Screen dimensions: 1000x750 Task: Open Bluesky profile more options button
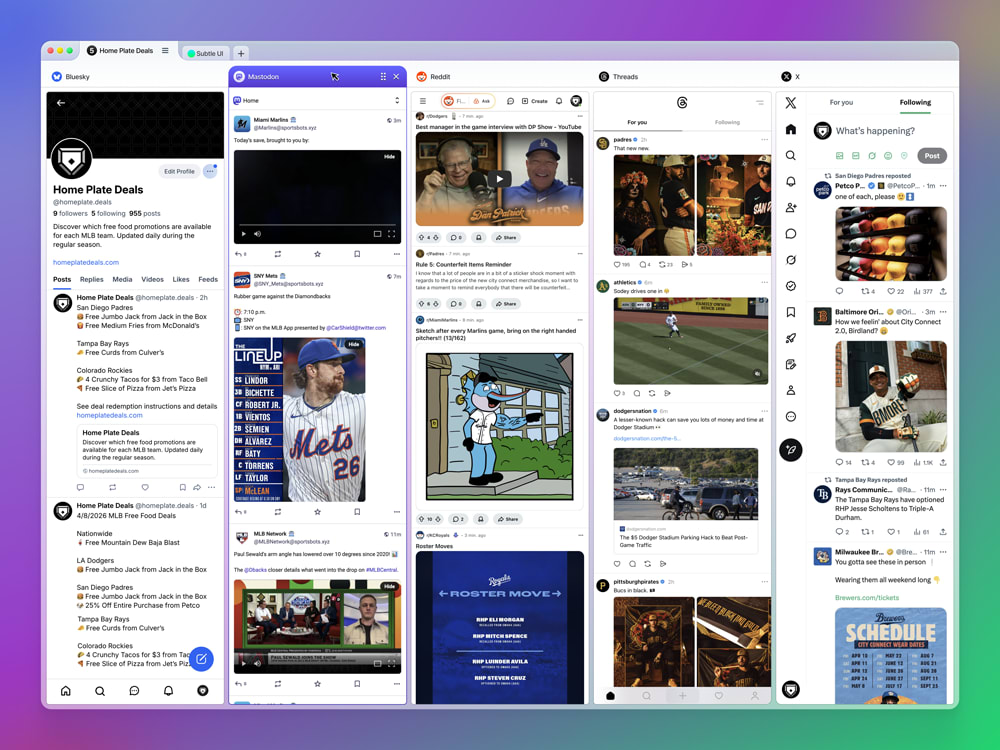point(210,171)
